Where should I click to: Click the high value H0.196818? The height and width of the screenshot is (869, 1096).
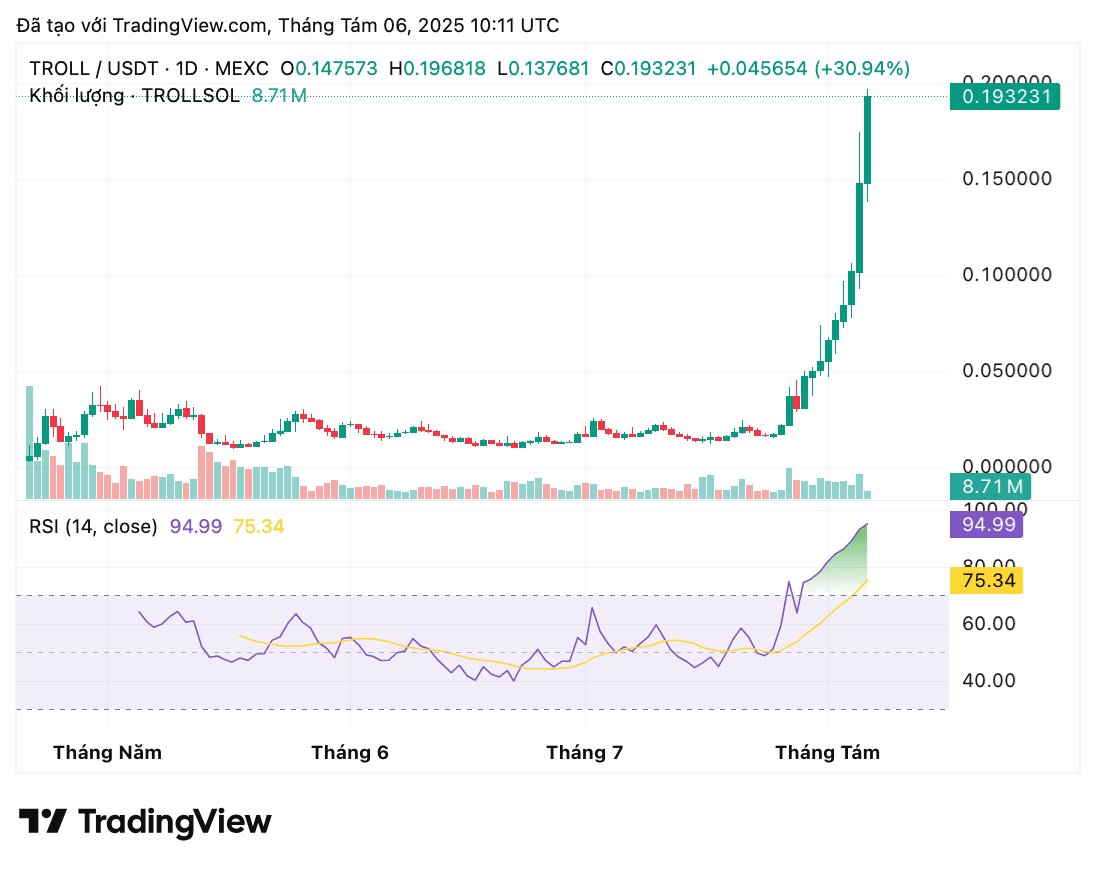[437, 69]
